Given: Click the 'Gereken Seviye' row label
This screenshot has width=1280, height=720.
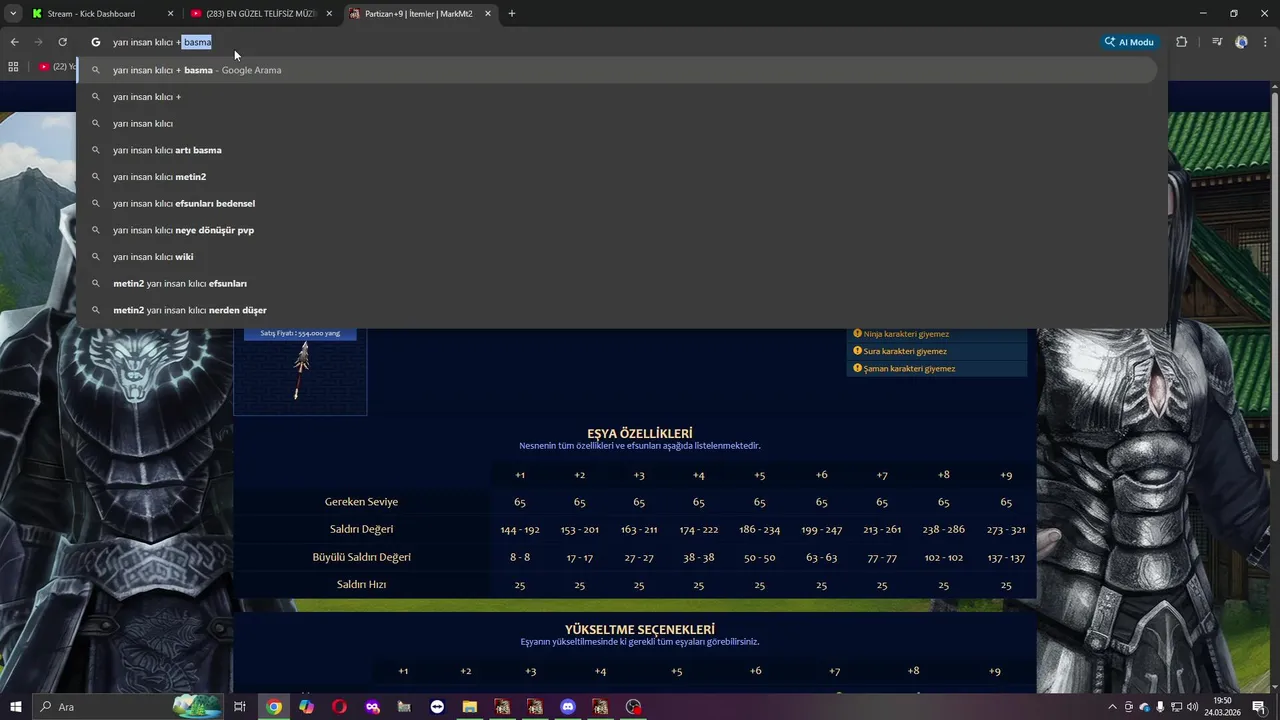Looking at the screenshot, I should tap(361, 502).
